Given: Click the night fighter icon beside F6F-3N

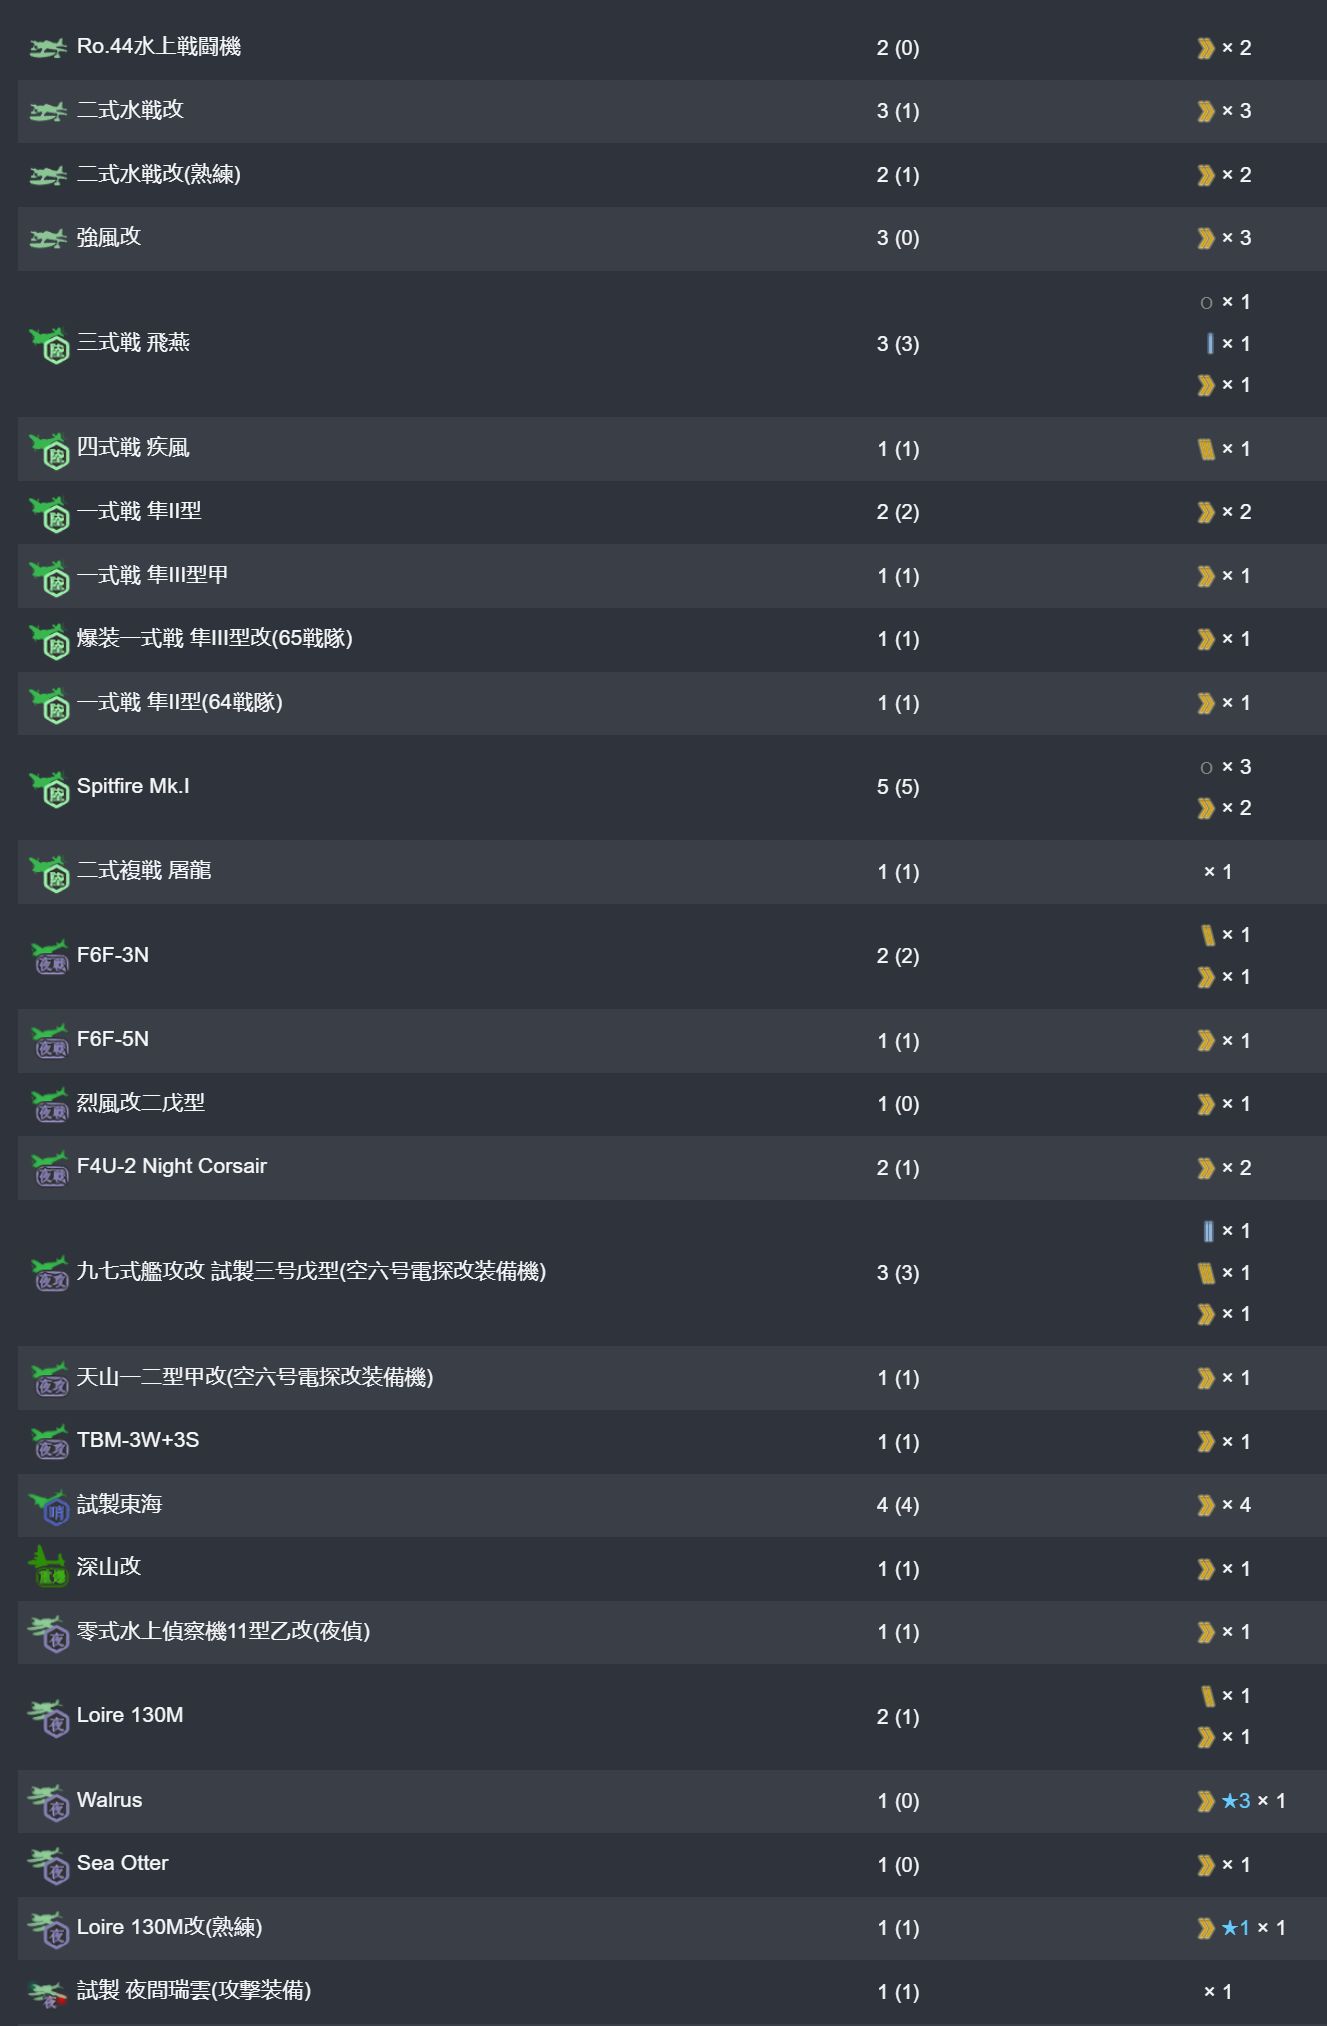Looking at the screenshot, I should (50, 956).
